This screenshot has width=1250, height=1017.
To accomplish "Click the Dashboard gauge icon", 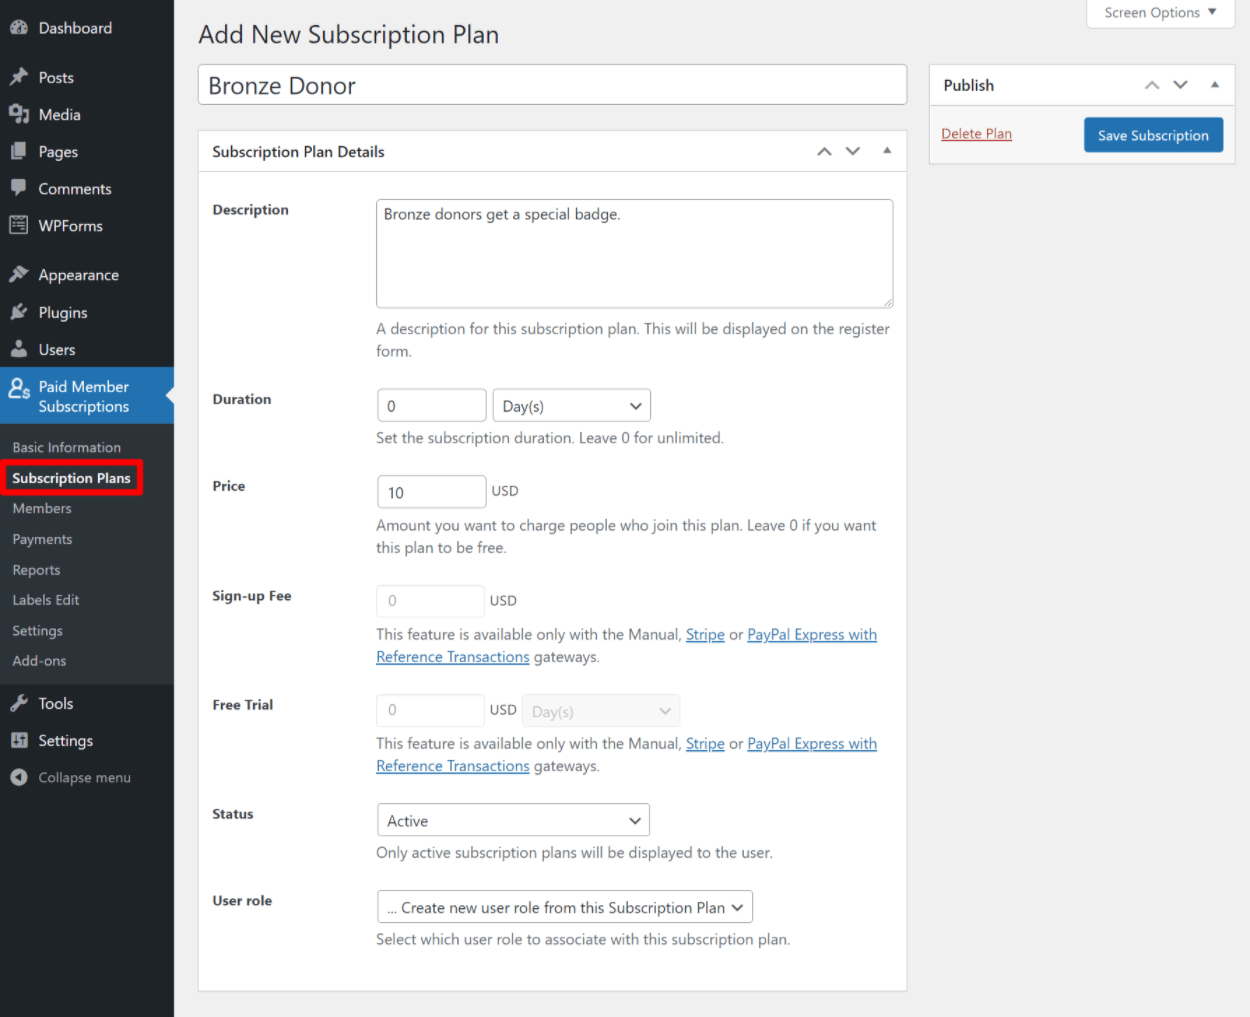I will click(18, 28).
